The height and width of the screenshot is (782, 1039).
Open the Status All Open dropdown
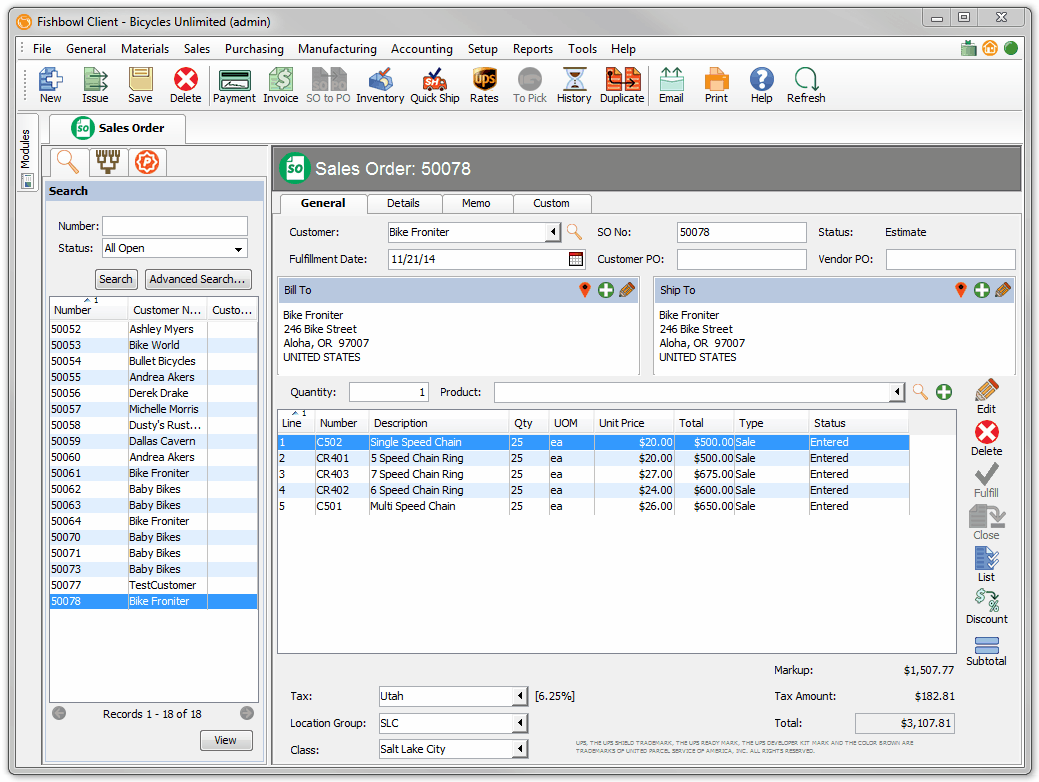tap(175, 249)
